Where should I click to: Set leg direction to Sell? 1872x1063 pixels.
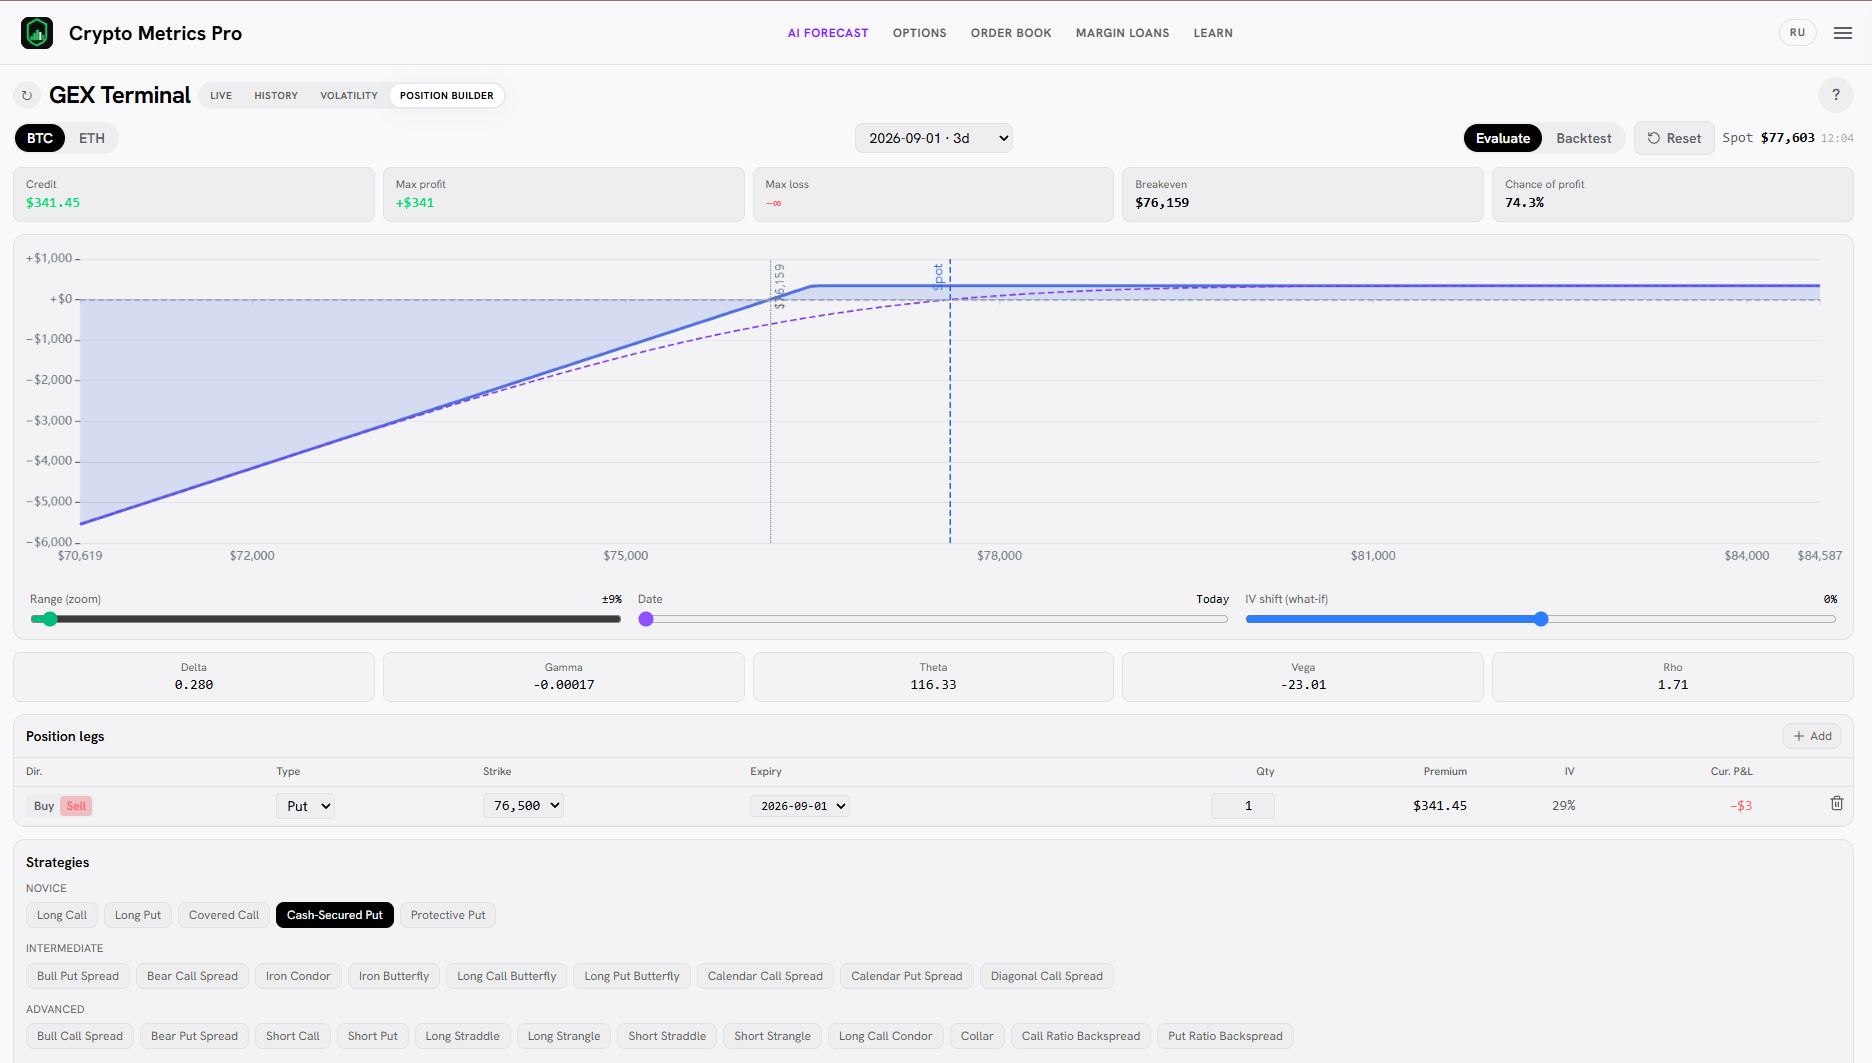(x=76, y=806)
